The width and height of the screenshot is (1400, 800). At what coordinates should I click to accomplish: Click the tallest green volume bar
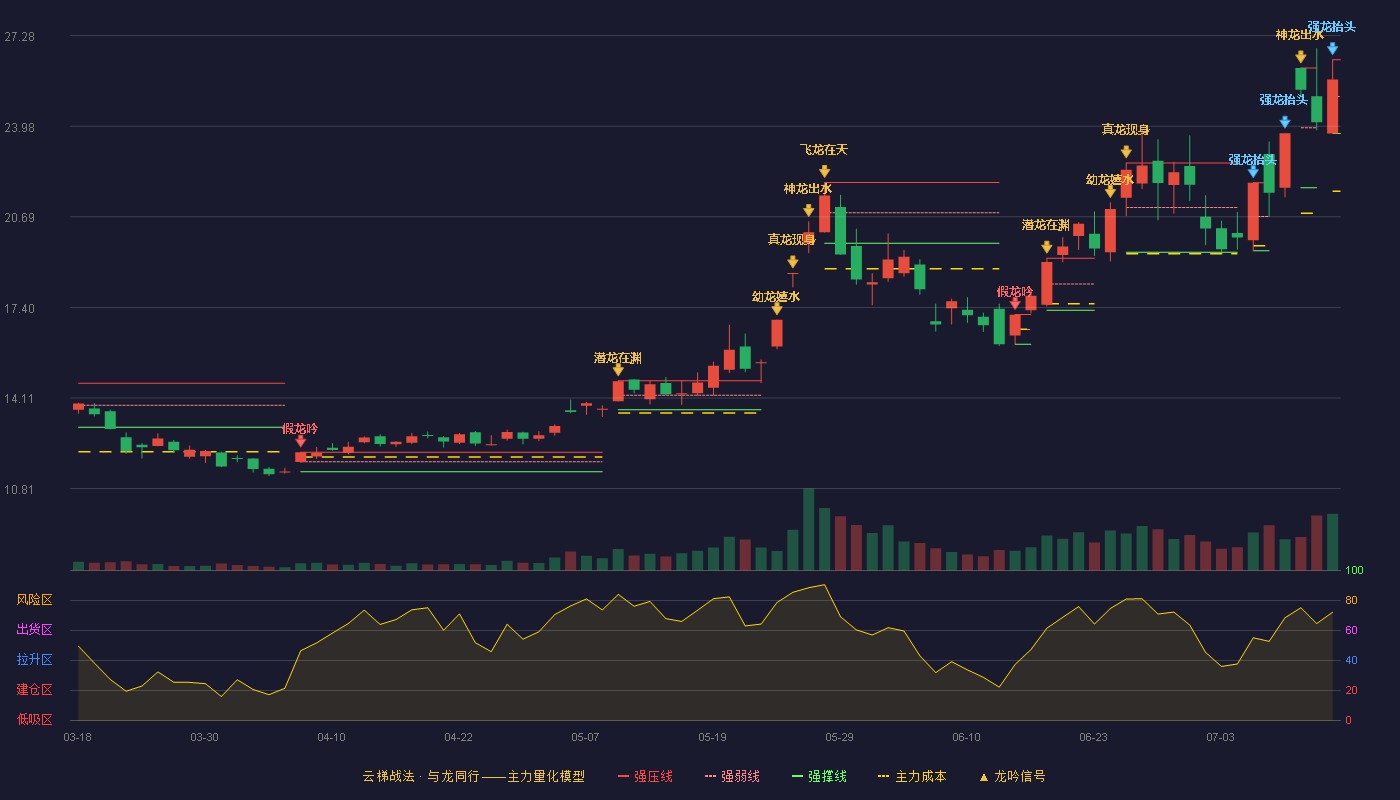tap(808, 529)
